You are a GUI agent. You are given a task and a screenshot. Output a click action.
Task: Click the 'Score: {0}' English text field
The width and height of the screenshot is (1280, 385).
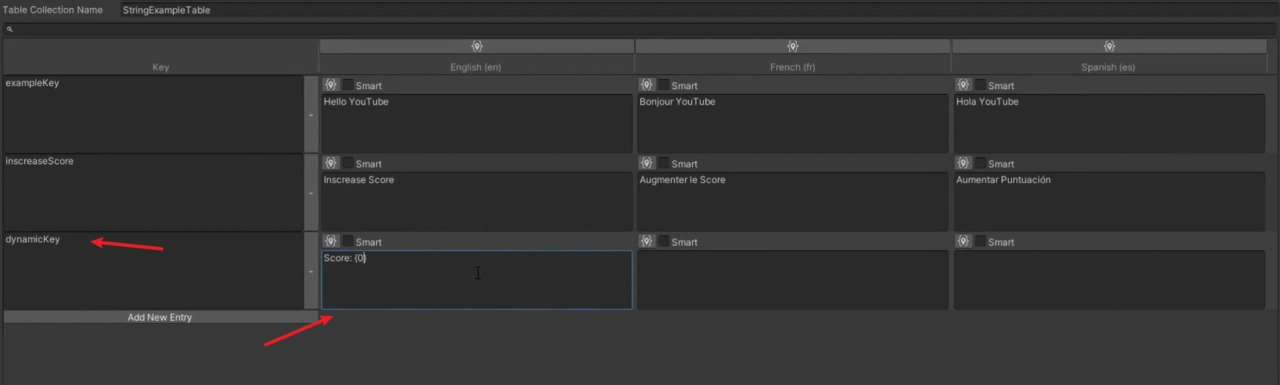click(476, 279)
